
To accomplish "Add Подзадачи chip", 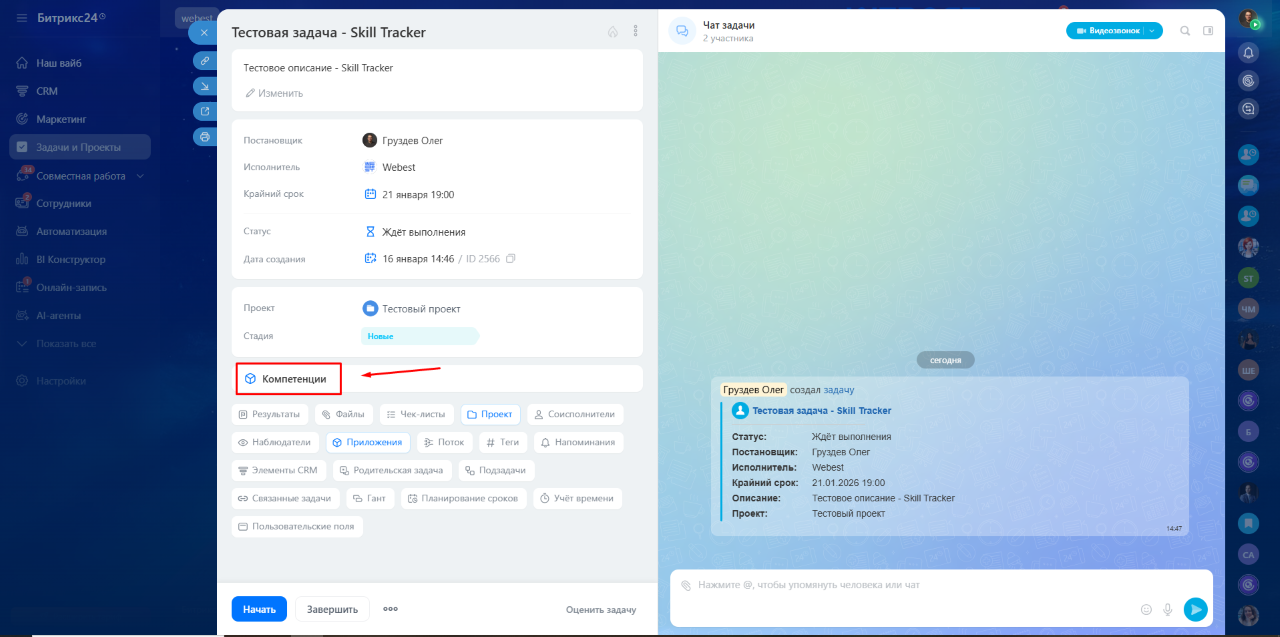I will click(x=497, y=470).
